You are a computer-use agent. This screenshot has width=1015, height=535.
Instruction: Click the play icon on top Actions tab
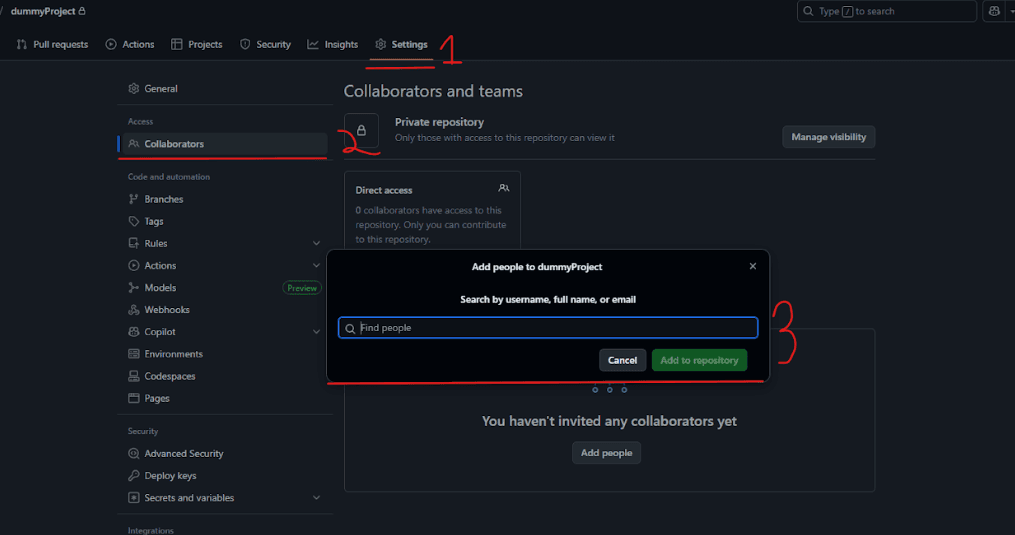(x=111, y=44)
